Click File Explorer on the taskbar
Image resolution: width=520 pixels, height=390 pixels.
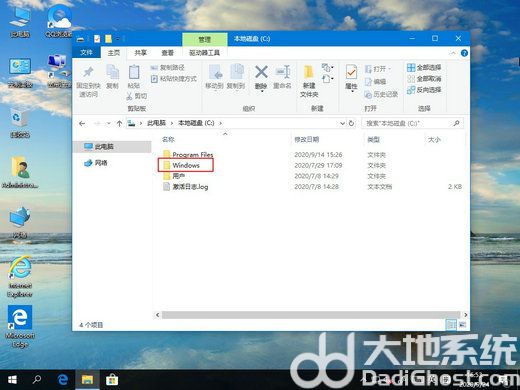click(x=87, y=380)
